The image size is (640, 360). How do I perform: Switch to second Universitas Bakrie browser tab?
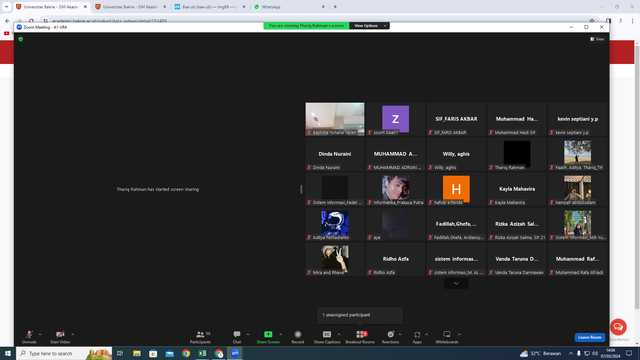[x=130, y=7]
